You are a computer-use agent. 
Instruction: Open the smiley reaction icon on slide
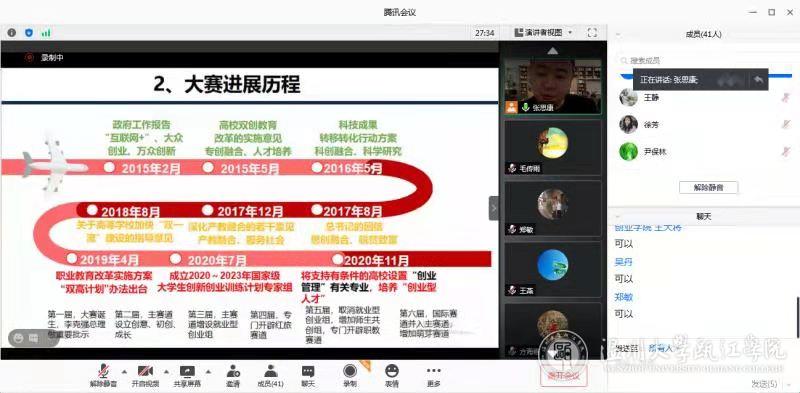tap(19, 338)
